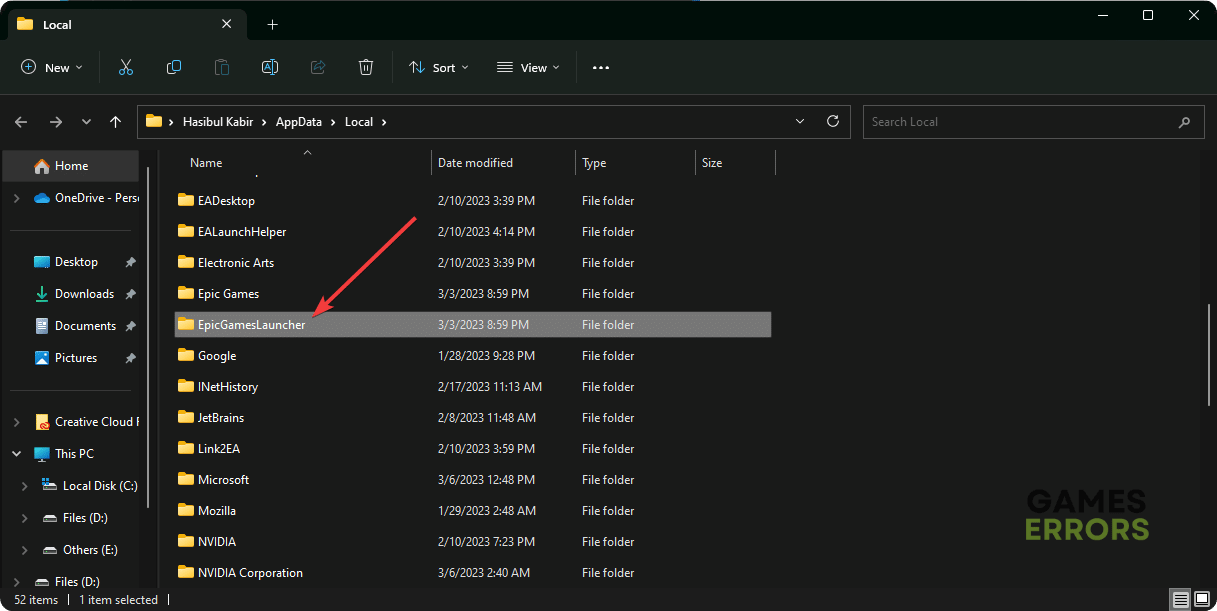The height and width of the screenshot is (611, 1217).
Task: Click the Cut scissors icon
Action: click(126, 67)
